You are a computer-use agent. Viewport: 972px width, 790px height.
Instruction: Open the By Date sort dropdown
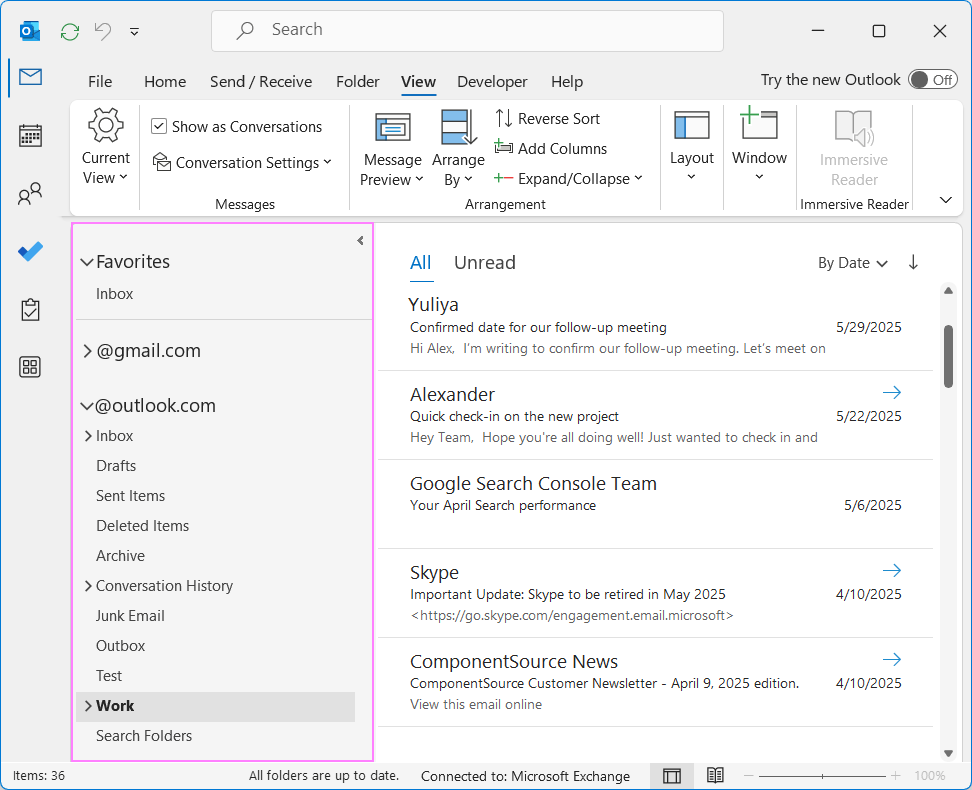pyautogui.click(x=852, y=263)
